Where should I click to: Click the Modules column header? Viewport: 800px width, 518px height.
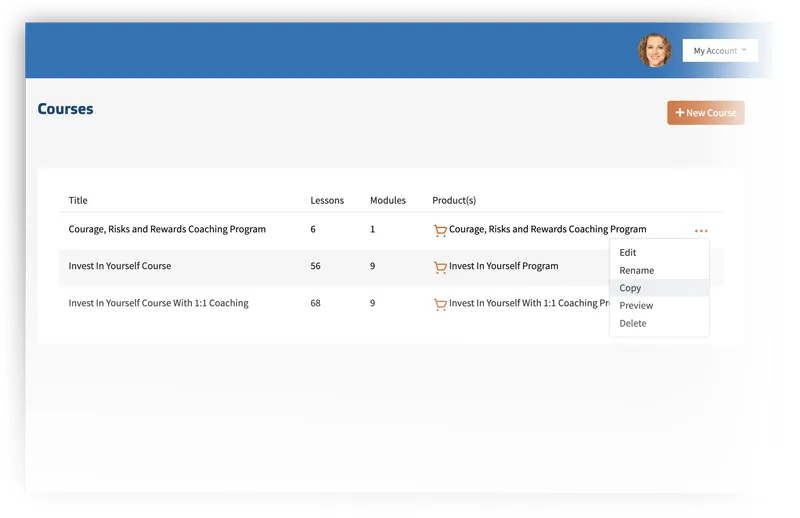pos(388,200)
